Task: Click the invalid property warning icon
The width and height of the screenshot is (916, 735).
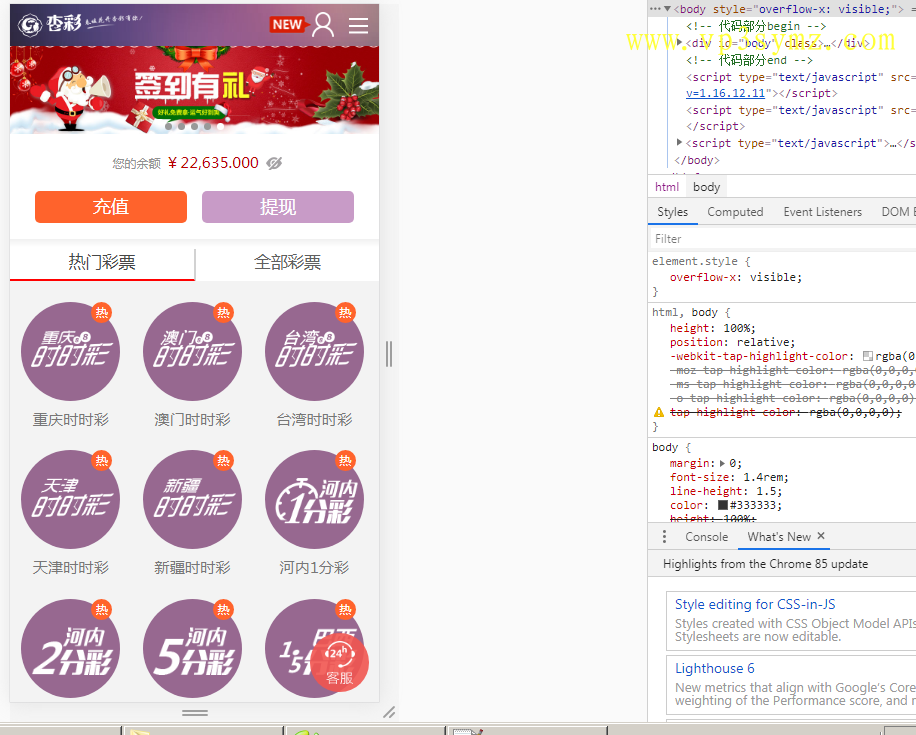Action: [658, 412]
